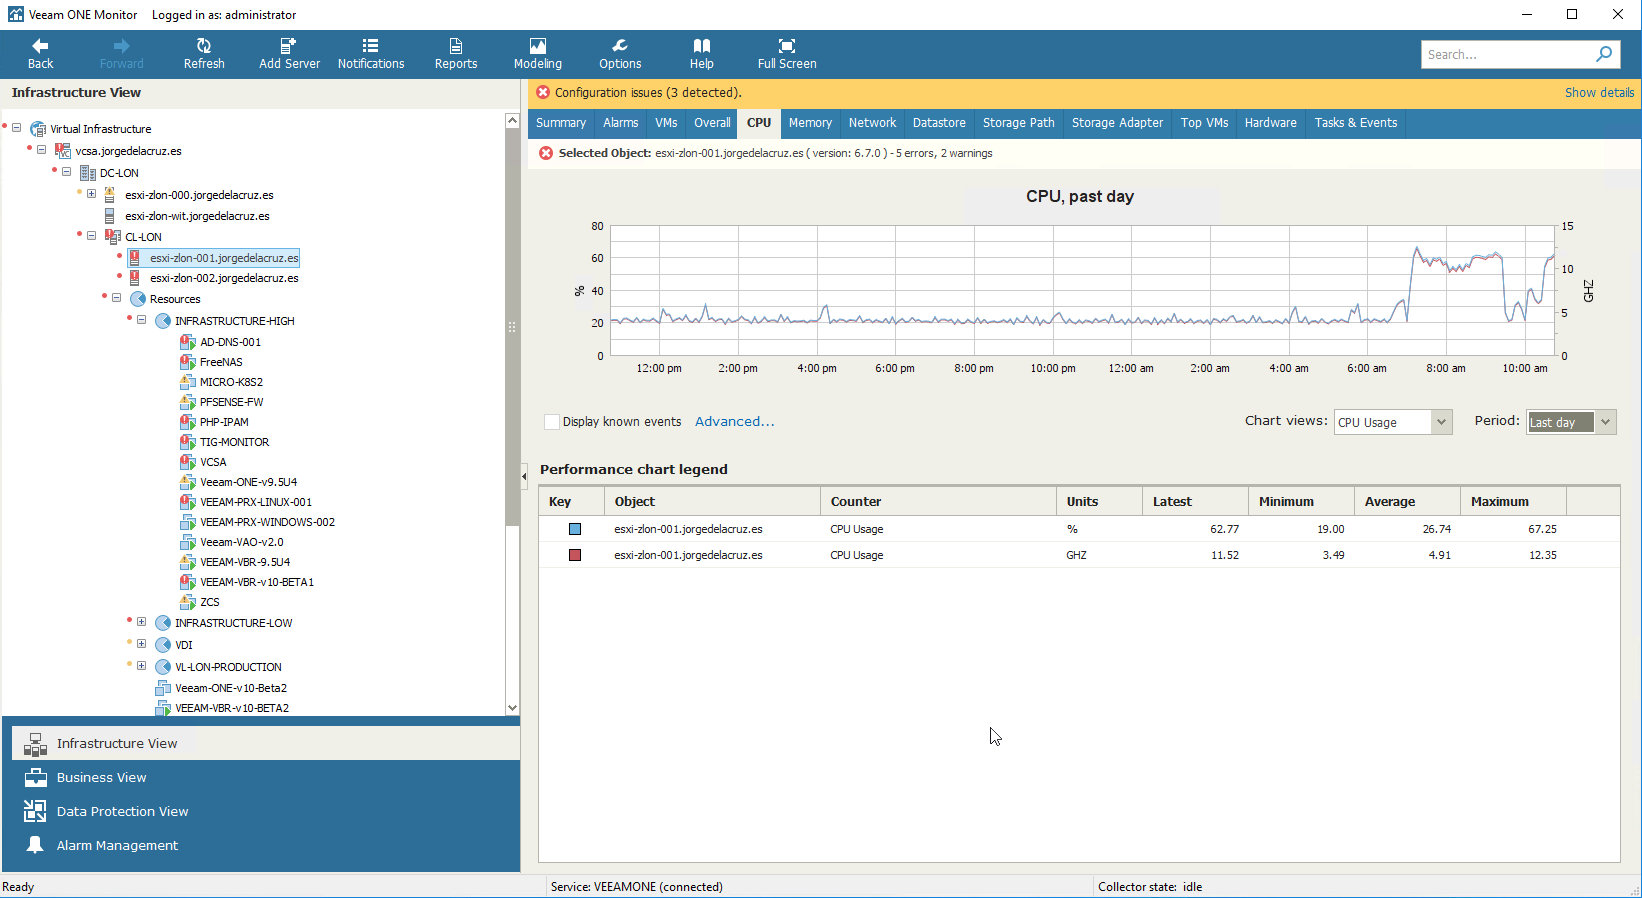Select VEEAM-PRX-LINUX-001 in the tree
Image resolution: width=1642 pixels, height=898 pixels.
tap(256, 502)
